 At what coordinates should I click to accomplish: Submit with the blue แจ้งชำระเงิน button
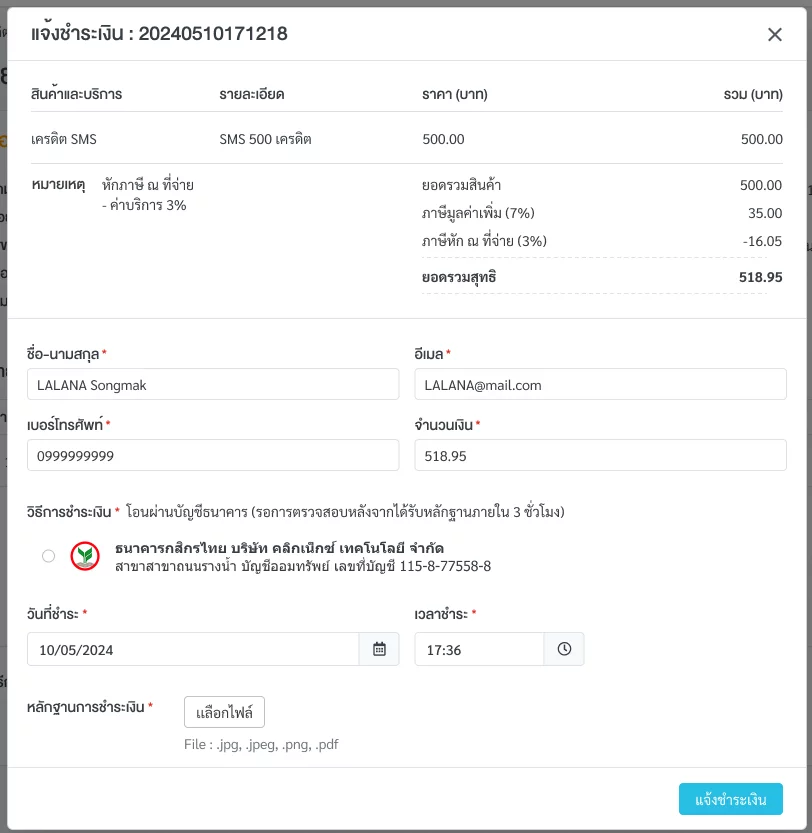(731, 799)
